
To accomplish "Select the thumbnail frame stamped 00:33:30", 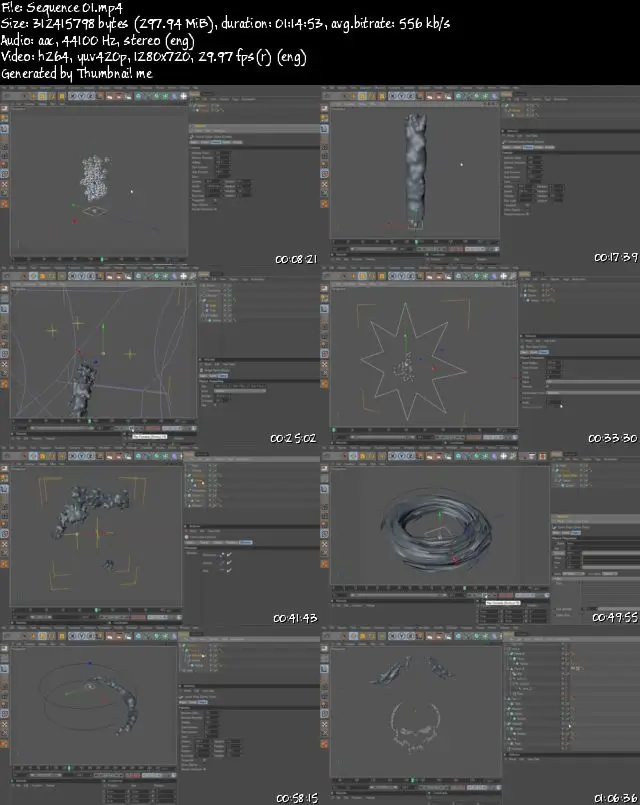I will (x=480, y=356).
